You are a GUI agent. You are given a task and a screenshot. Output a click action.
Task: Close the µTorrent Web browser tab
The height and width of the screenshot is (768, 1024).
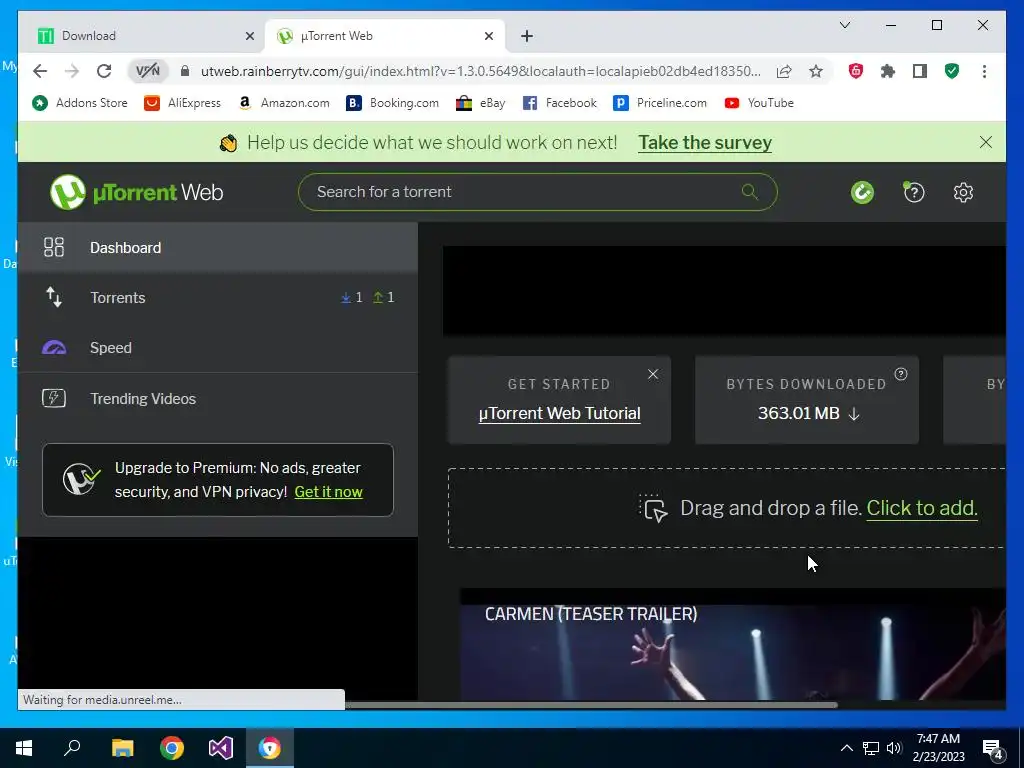point(488,37)
